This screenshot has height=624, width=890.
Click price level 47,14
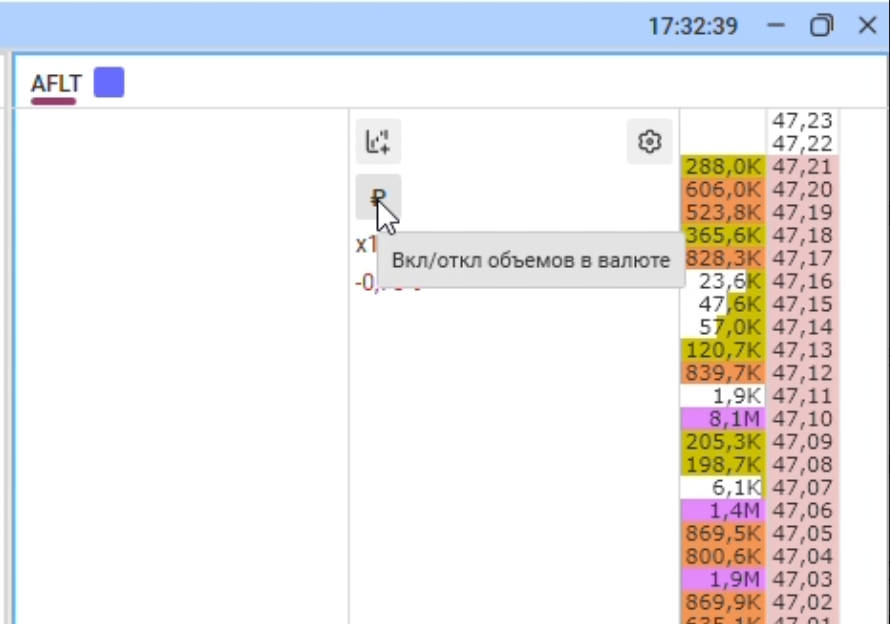(x=802, y=327)
